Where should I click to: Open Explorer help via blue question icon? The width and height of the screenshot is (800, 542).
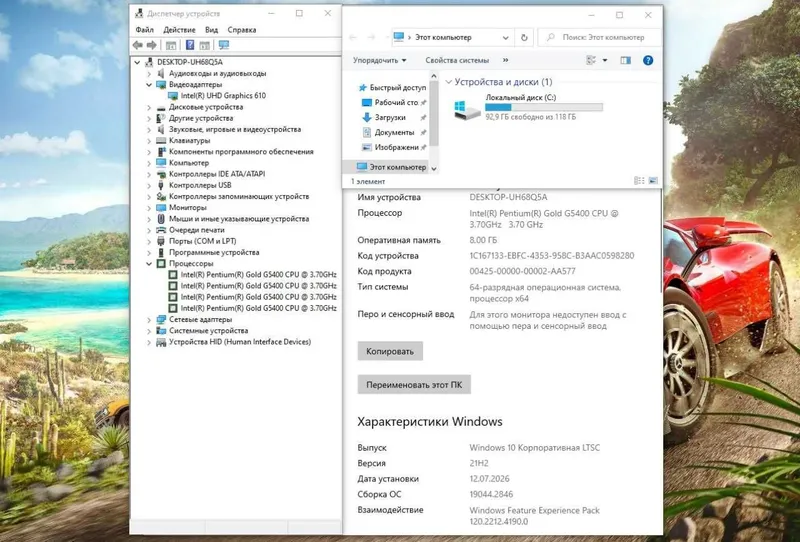click(x=648, y=60)
